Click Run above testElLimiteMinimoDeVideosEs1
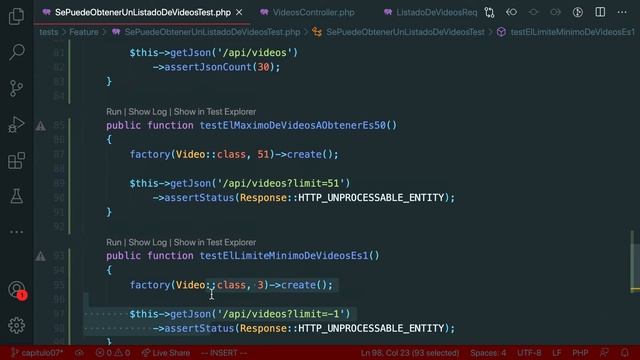The height and width of the screenshot is (360, 640). 113,242
